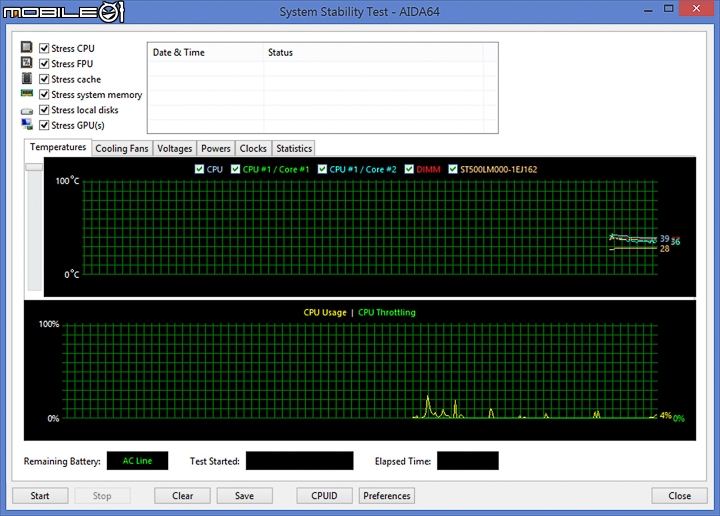Click the FPU icon beside Stress FPU
This screenshot has height=516, width=720.
pos(27,62)
